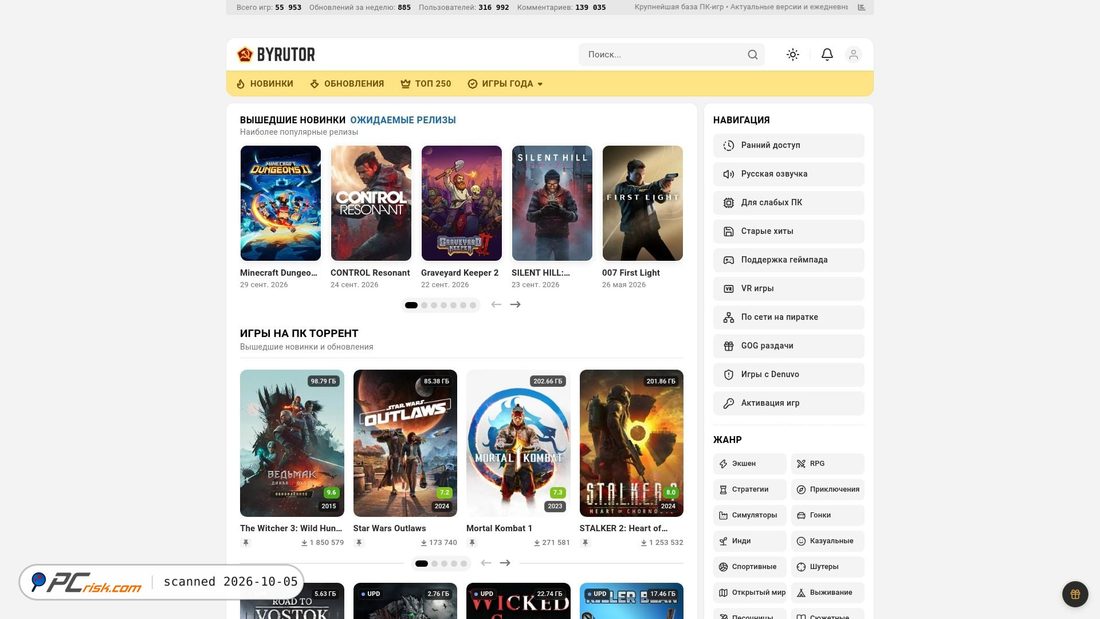
Task: Open Старые хиты navigation item
Action: click(x=789, y=232)
